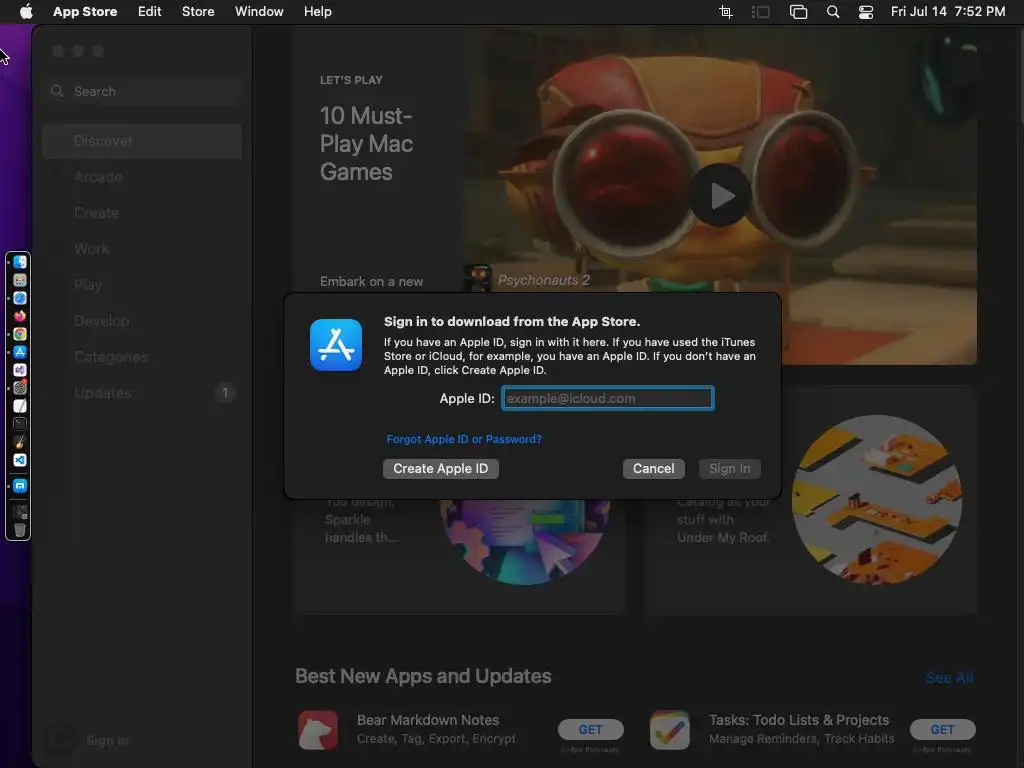This screenshot has width=1024, height=768.
Task: Click GET for Bear Markdown Notes
Action: click(590, 729)
